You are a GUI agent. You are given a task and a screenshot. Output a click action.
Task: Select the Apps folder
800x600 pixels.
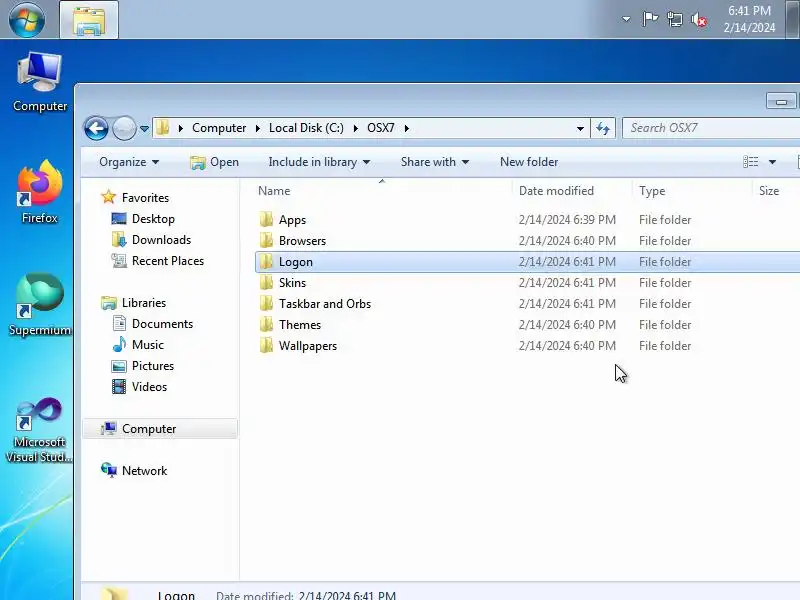(292, 220)
